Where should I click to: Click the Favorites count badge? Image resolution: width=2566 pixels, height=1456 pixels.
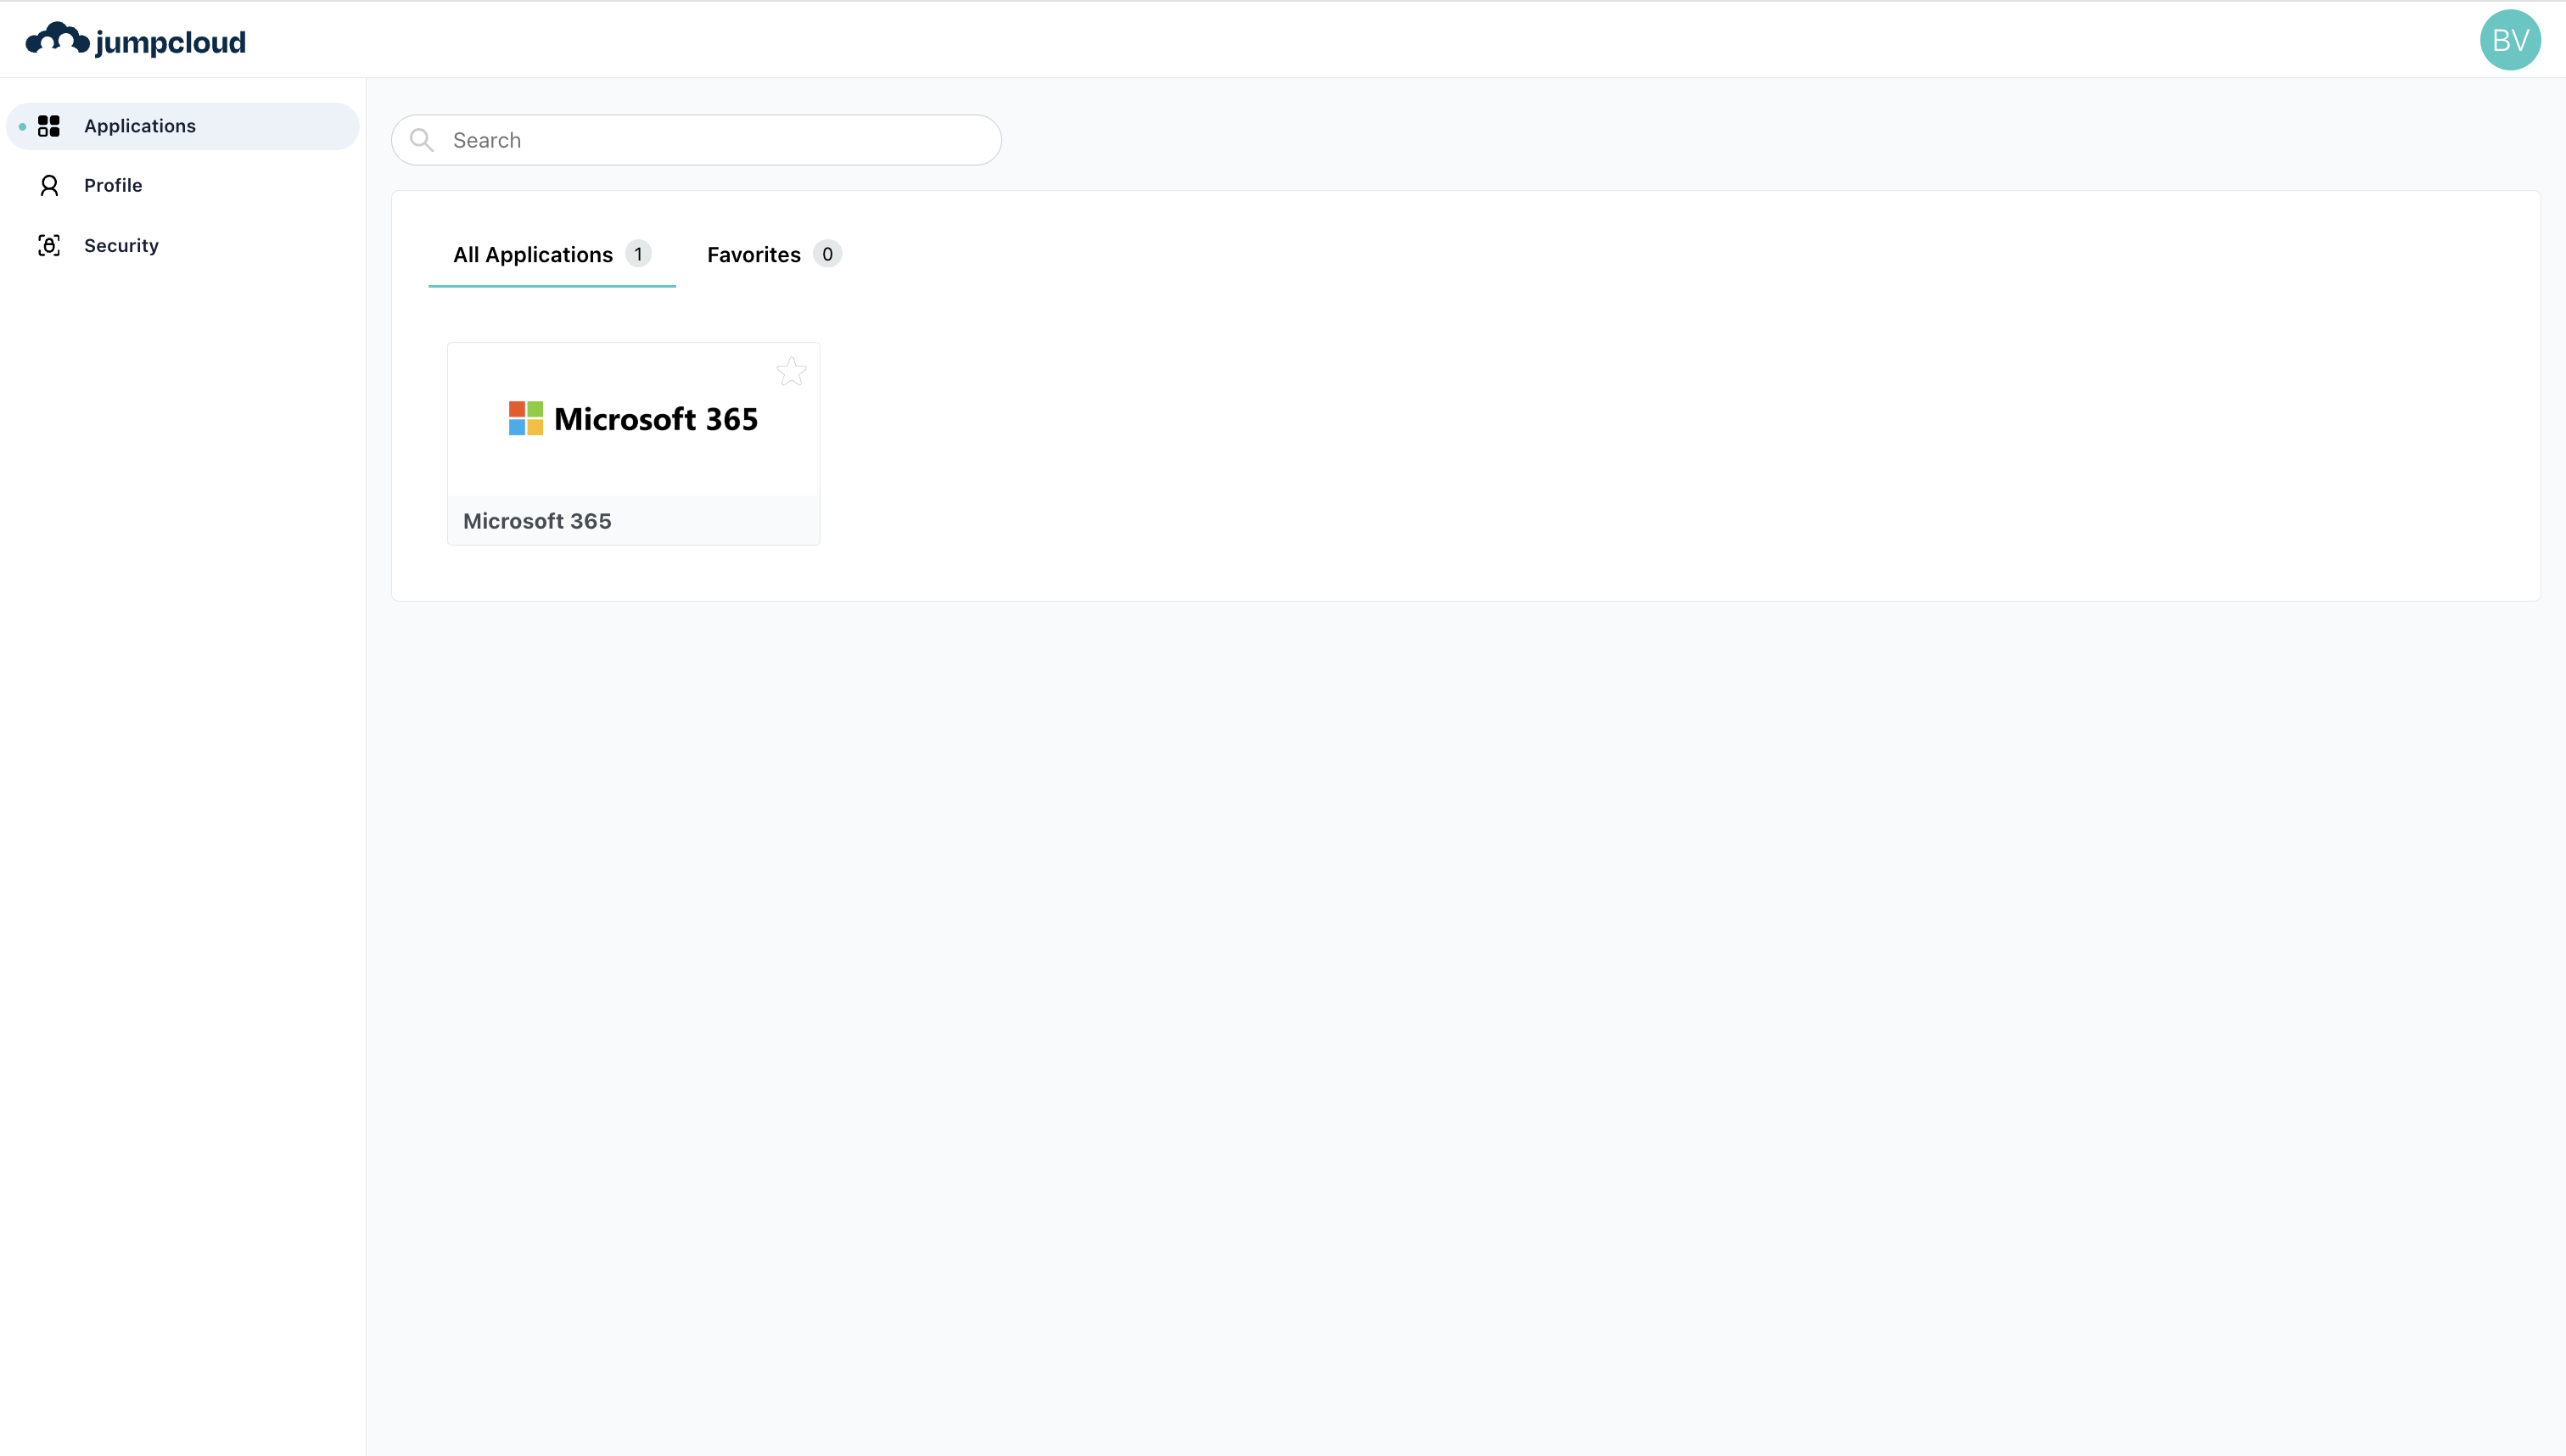pos(827,254)
